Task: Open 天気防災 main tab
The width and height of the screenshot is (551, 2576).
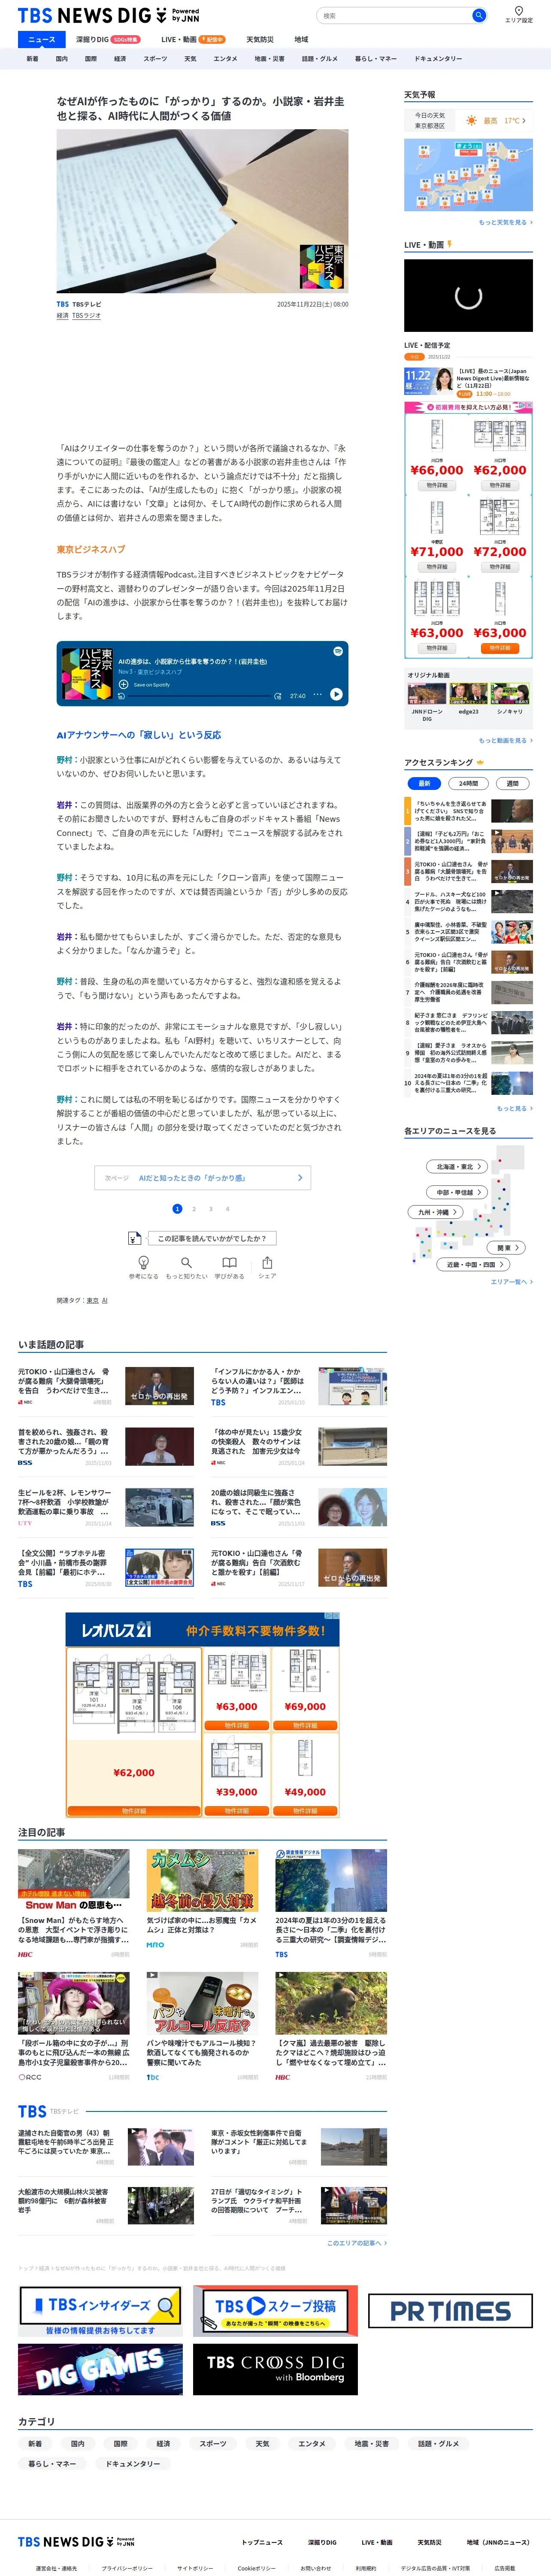Action: pos(260,39)
